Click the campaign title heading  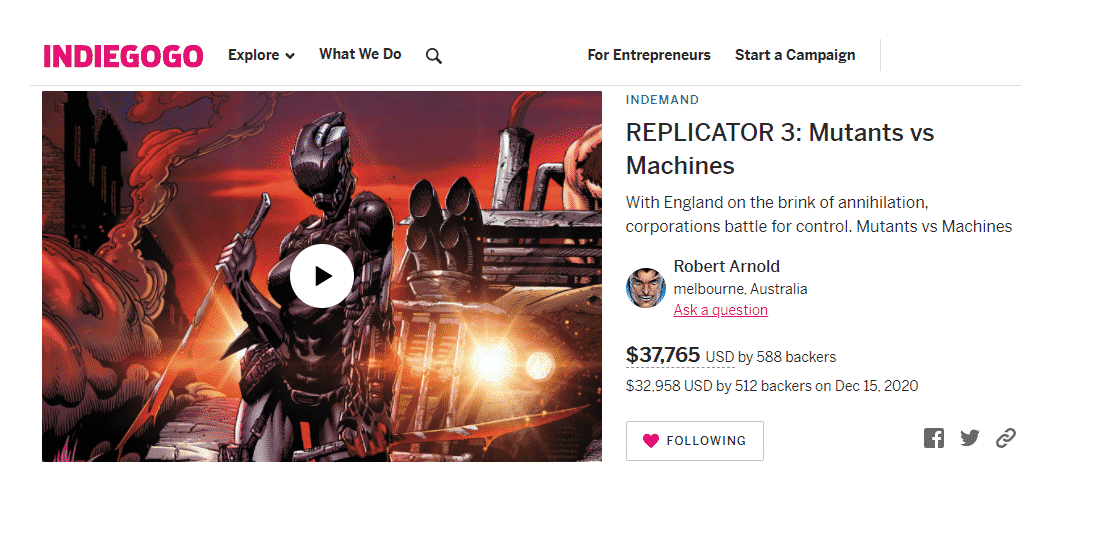[780, 149]
